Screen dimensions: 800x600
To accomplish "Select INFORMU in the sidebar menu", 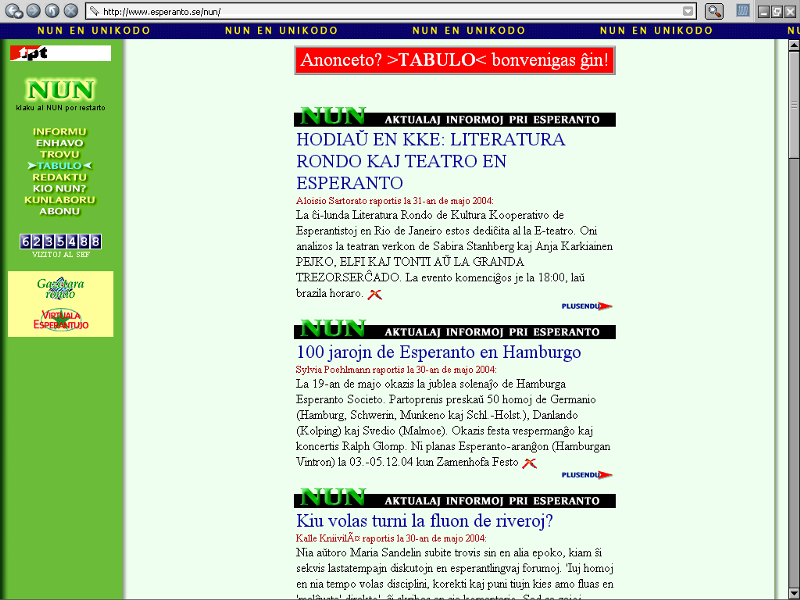I will tap(60, 132).
